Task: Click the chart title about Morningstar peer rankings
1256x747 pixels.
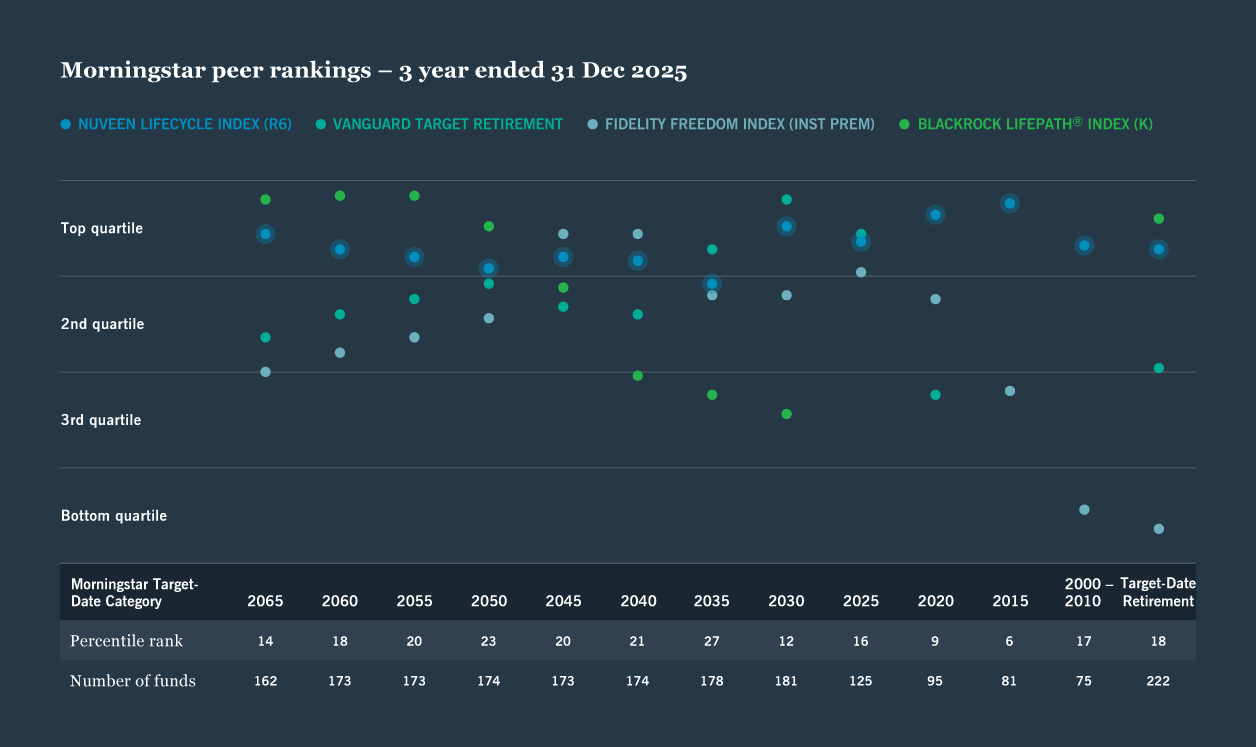Action: [373, 70]
